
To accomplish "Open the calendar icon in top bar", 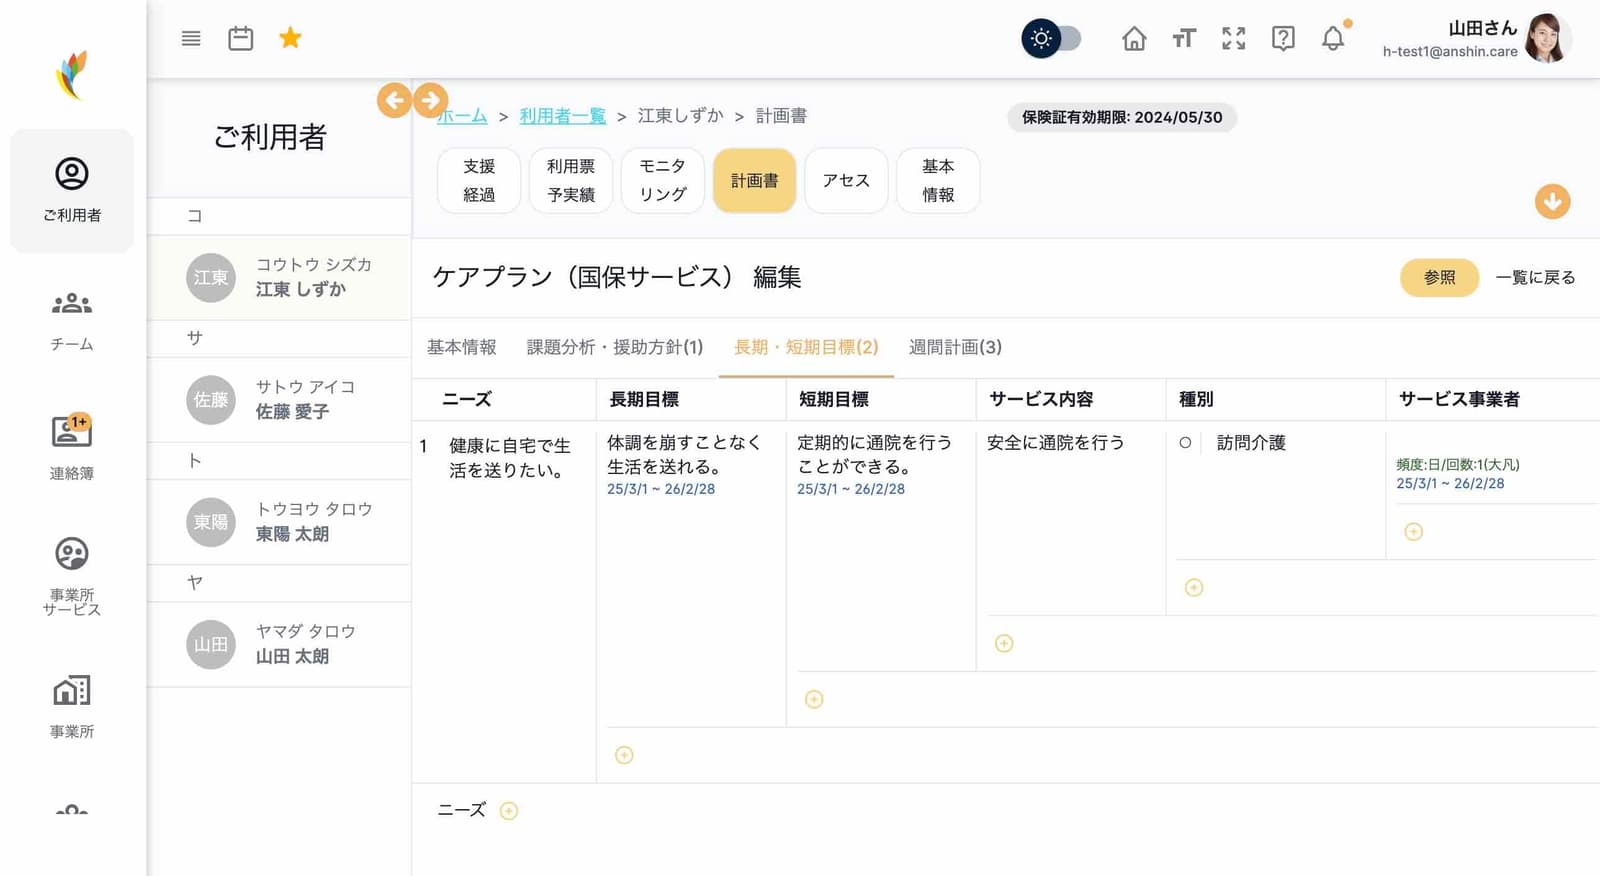I will [241, 38].
